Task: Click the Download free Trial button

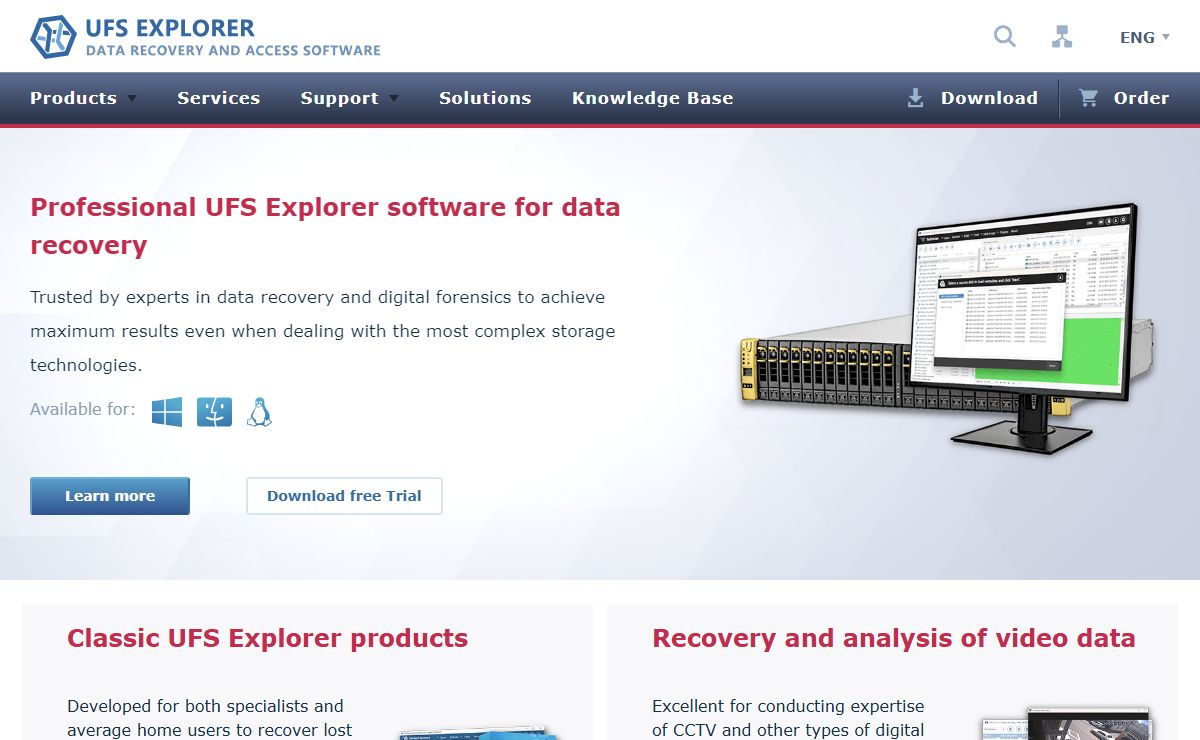Action: 344,496
